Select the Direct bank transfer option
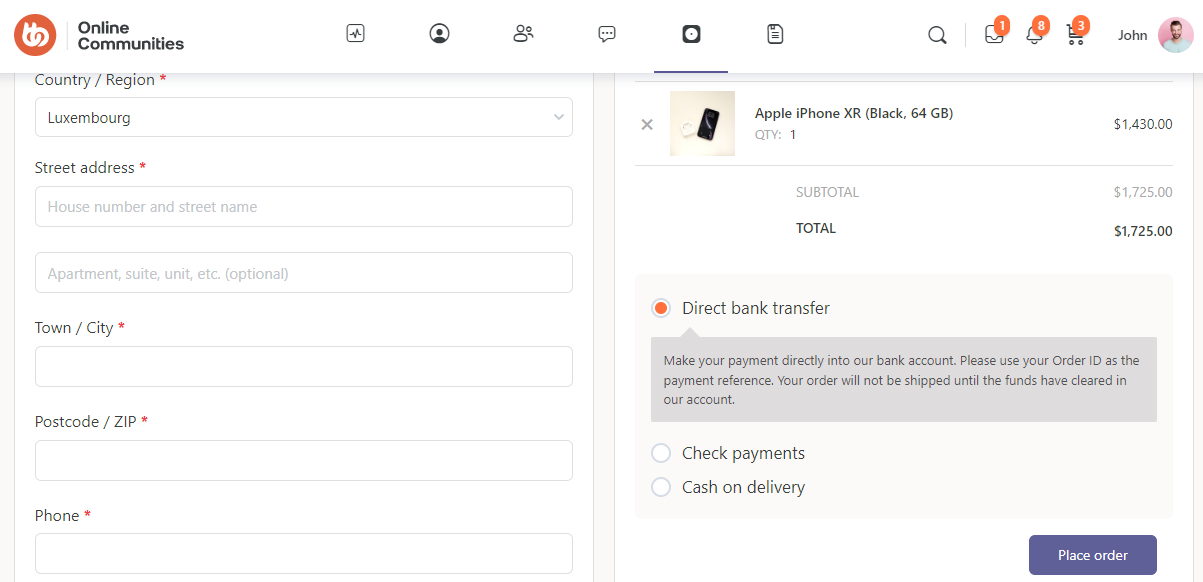 tap(660, 307)
